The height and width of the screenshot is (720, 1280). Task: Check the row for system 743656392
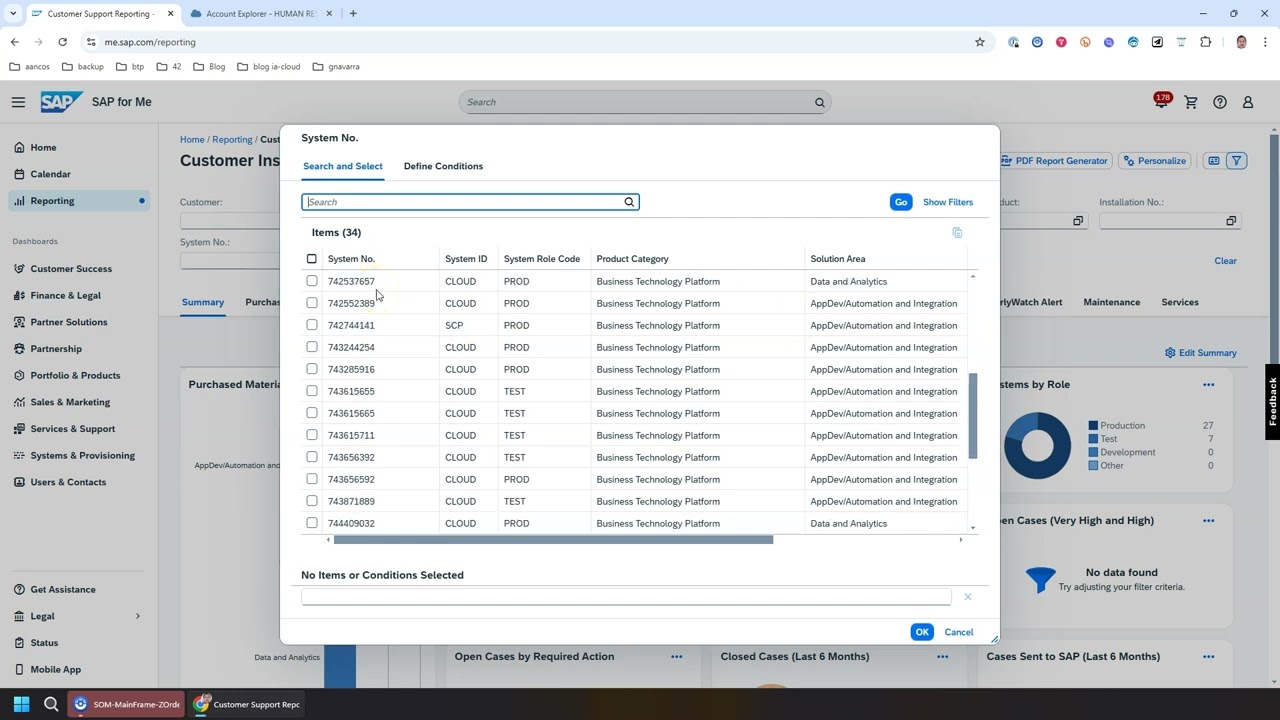[312, 457]
